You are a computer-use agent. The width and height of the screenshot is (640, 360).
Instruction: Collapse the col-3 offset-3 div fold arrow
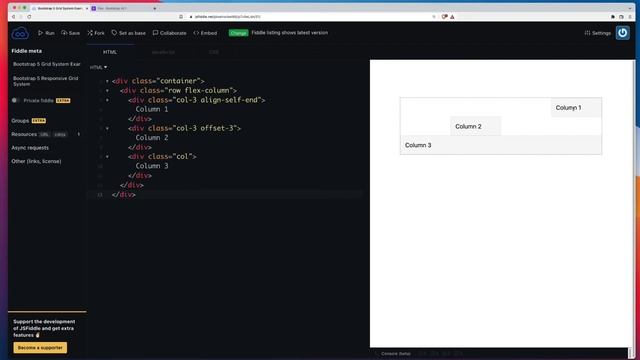pos(107,128)
